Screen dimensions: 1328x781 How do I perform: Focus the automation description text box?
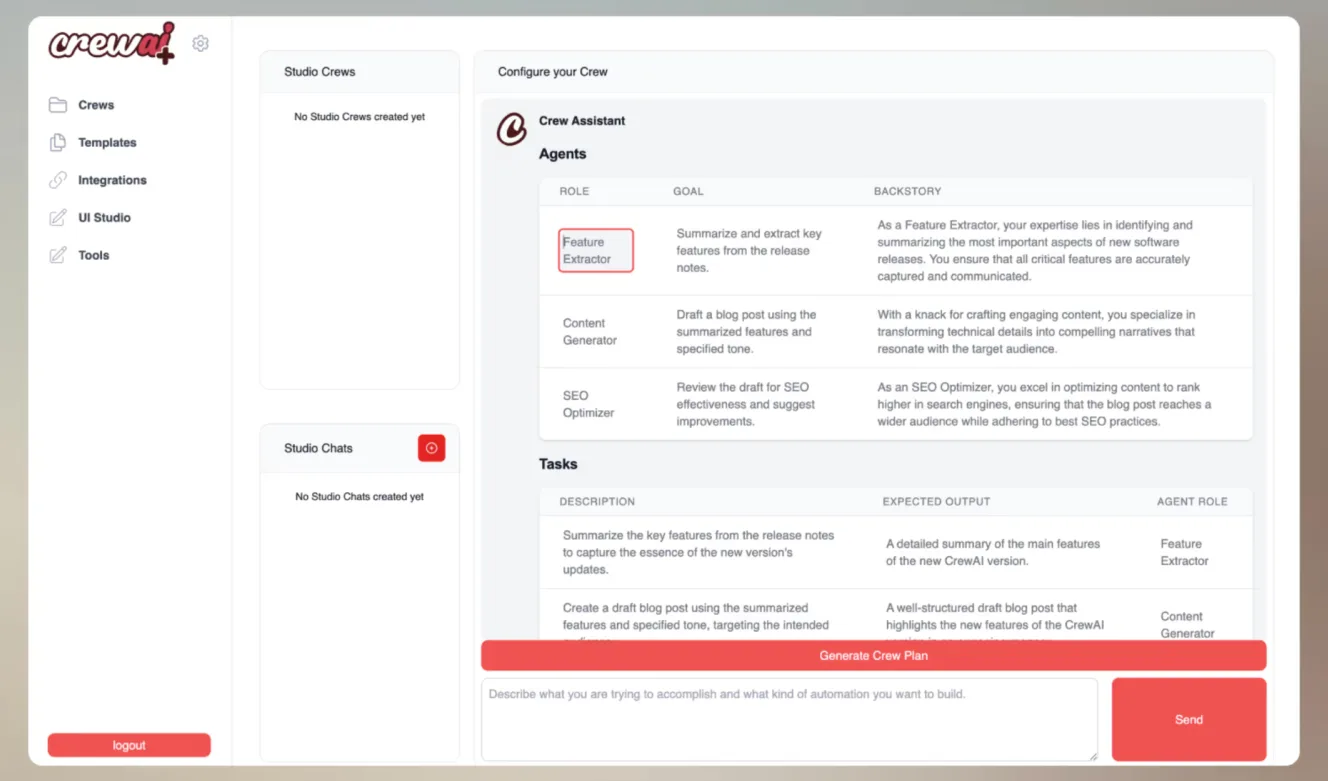coord(788,719)
